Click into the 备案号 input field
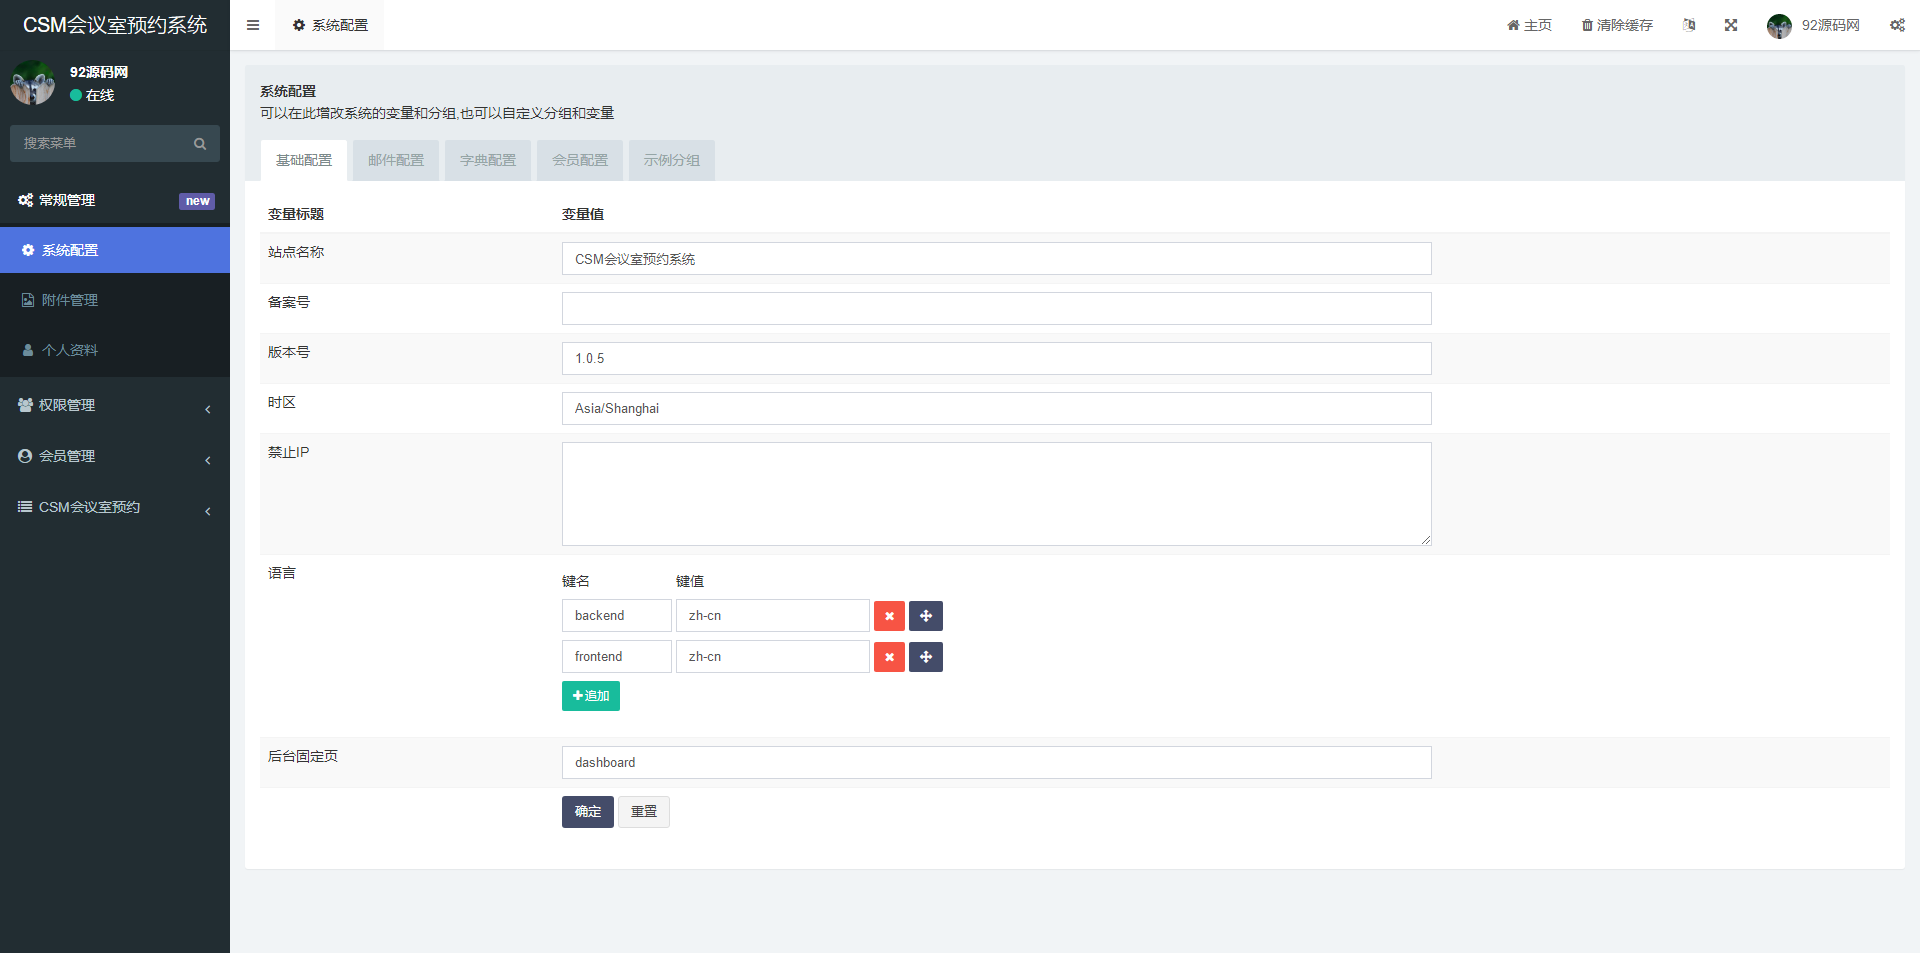The image size is (1920, 953). tap(996, 309)
